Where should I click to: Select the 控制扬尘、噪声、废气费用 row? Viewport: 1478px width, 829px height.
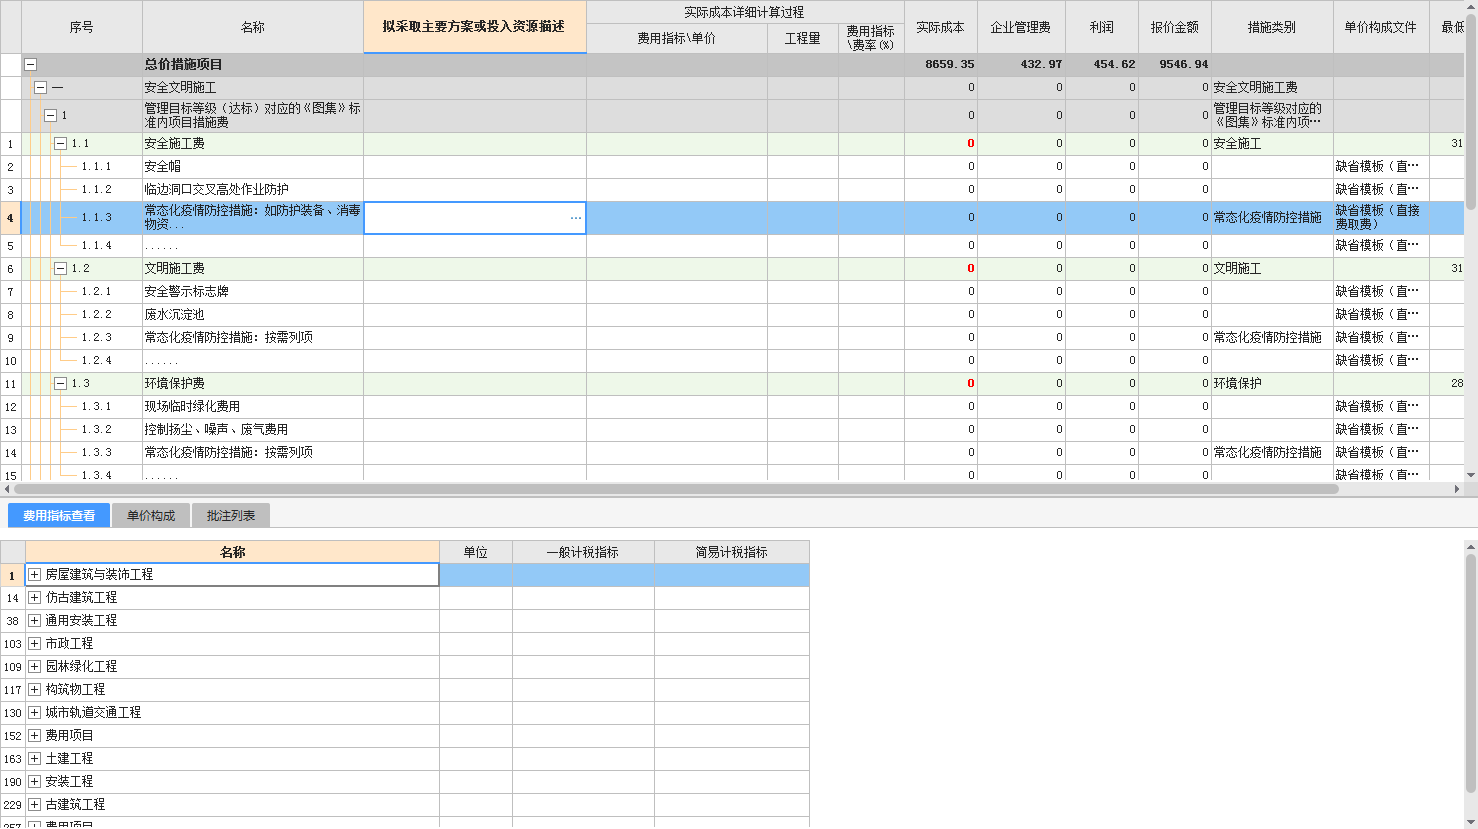coord(253,430)
